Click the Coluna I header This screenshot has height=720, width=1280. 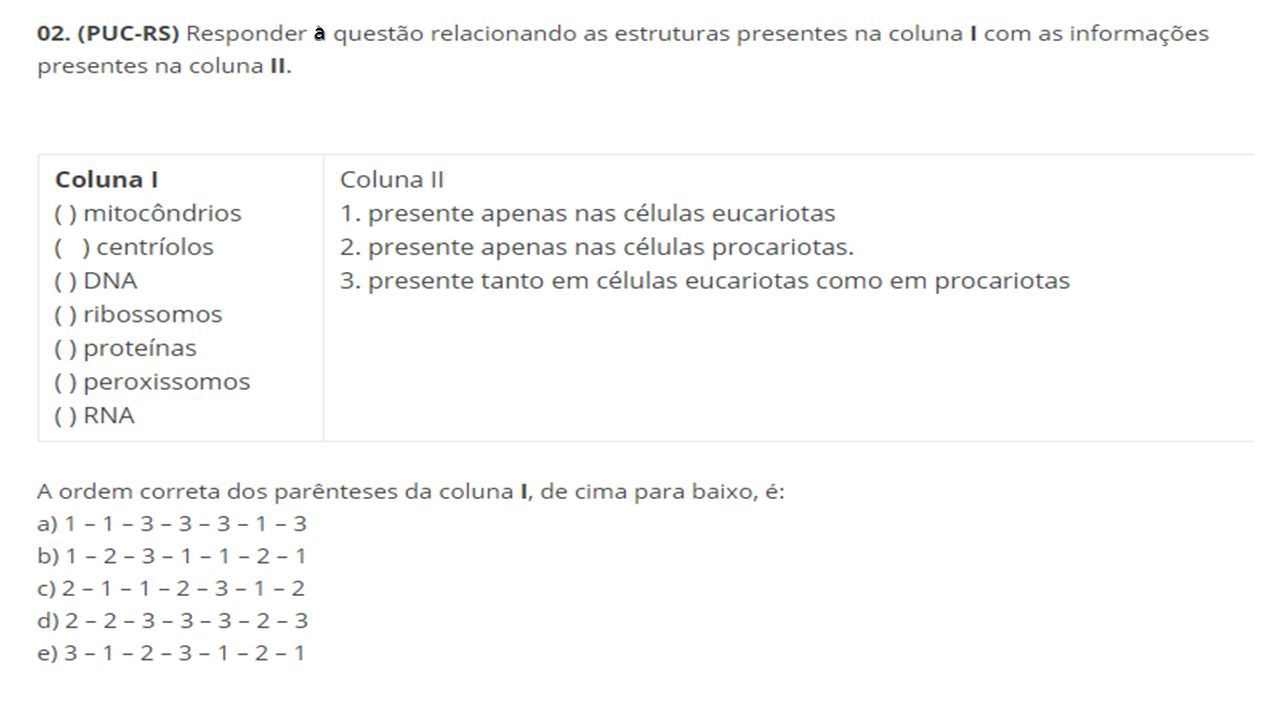(x=106, y=180)
